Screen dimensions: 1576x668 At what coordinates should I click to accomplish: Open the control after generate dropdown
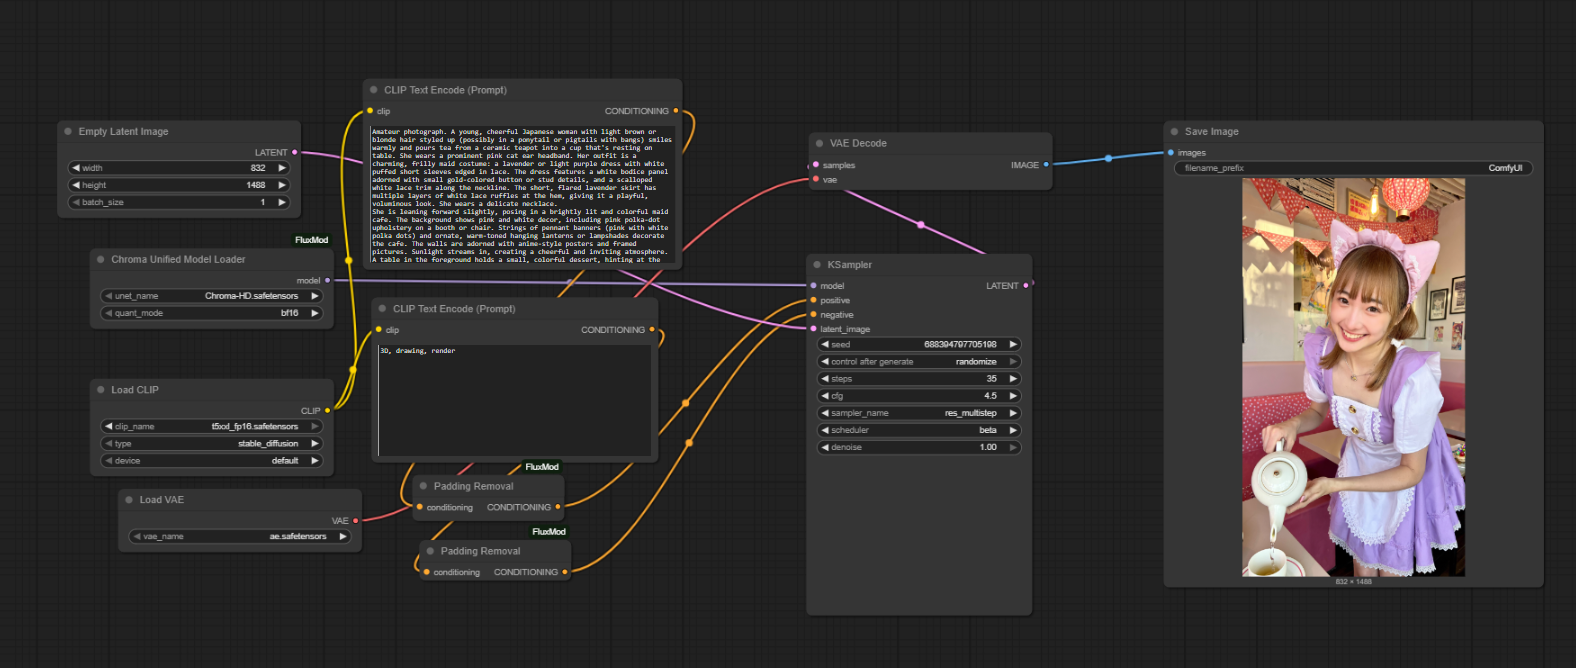pos(919,362)
